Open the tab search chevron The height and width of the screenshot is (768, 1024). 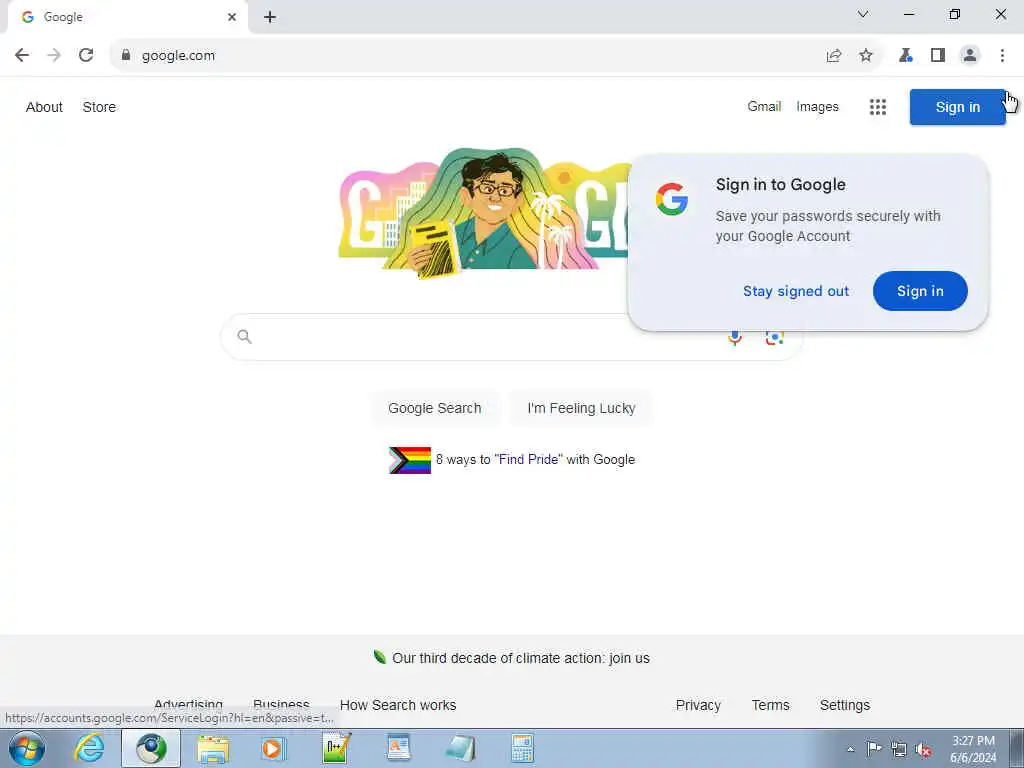863,14
